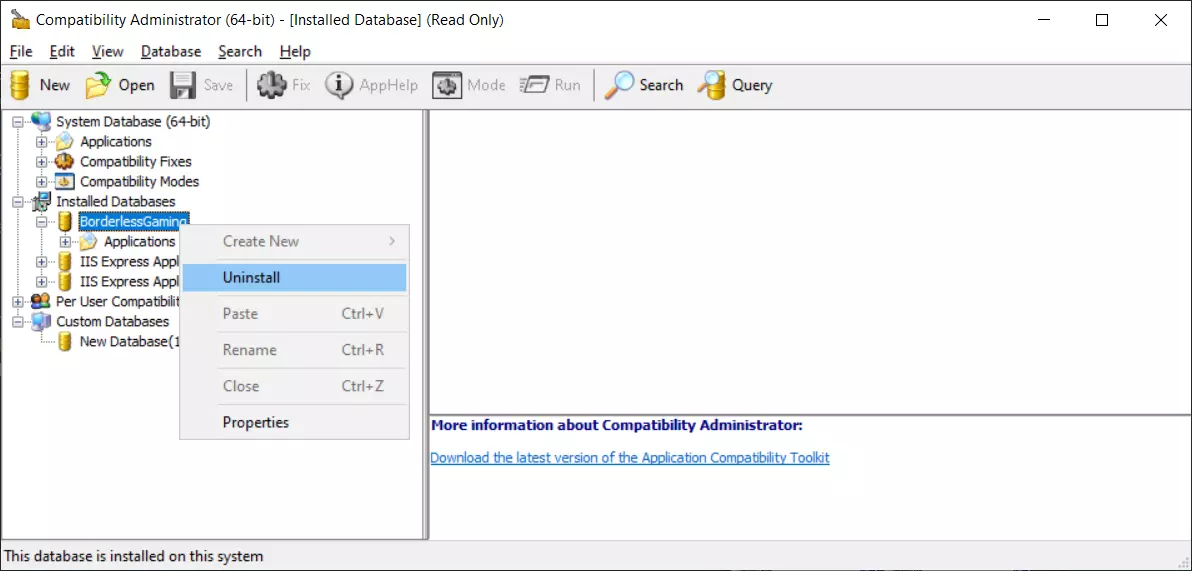Click the Save floppy disk icon
1192x571 pixels.
point(182,85)
